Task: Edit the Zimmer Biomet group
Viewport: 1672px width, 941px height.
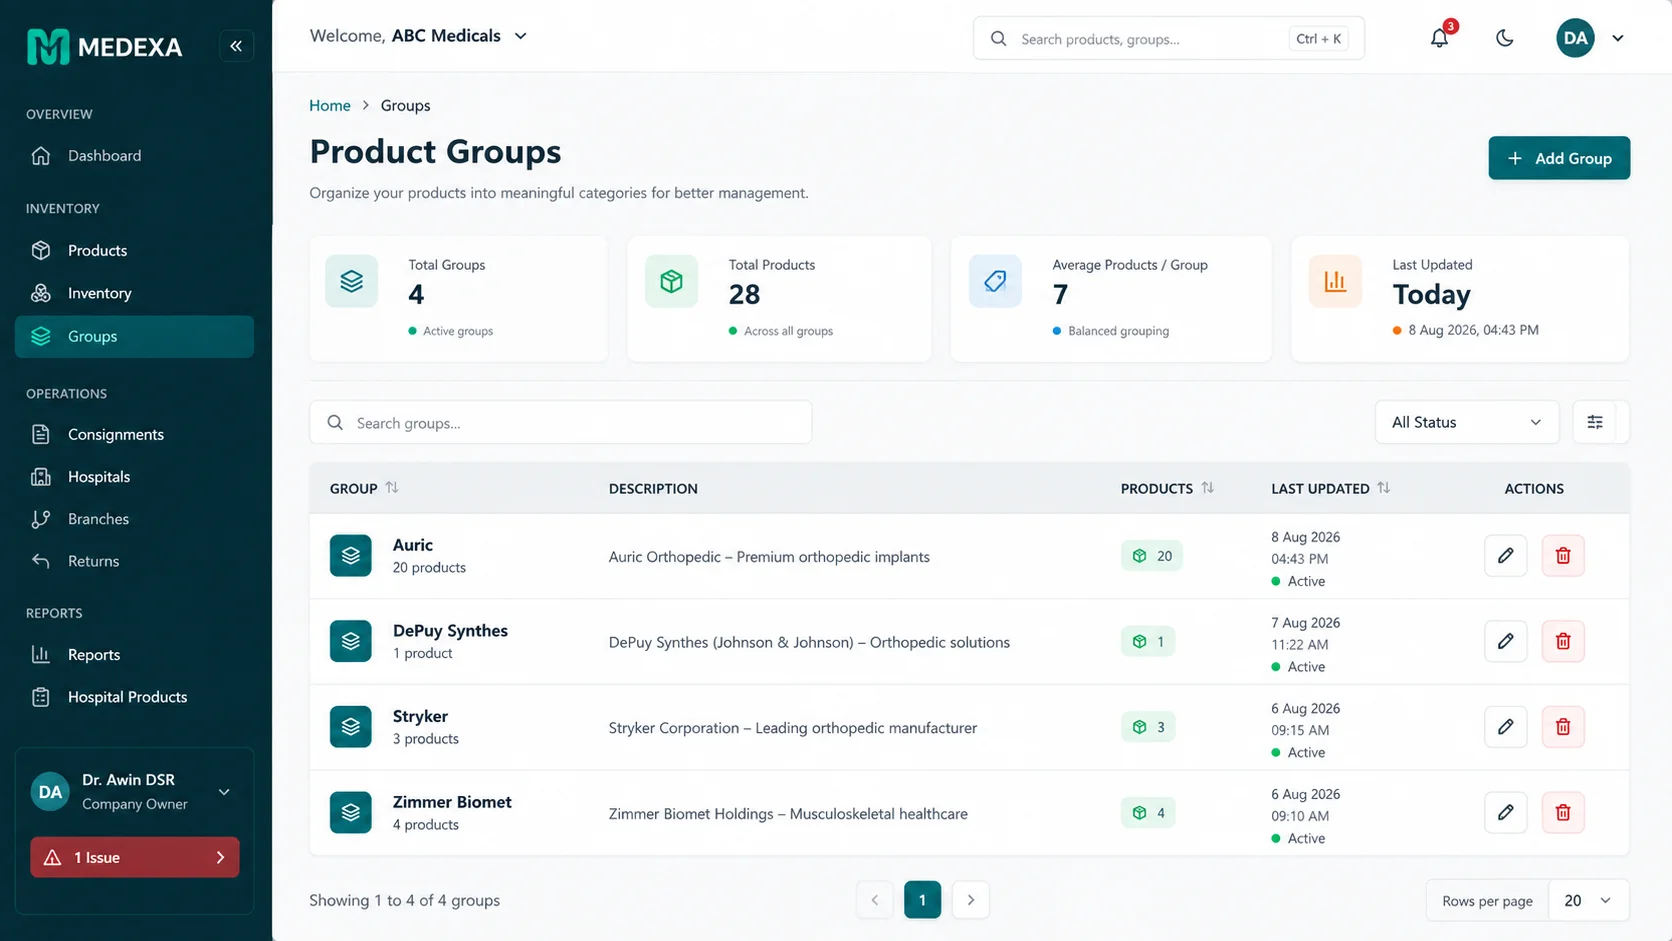Action: (x=1505, y=812)
